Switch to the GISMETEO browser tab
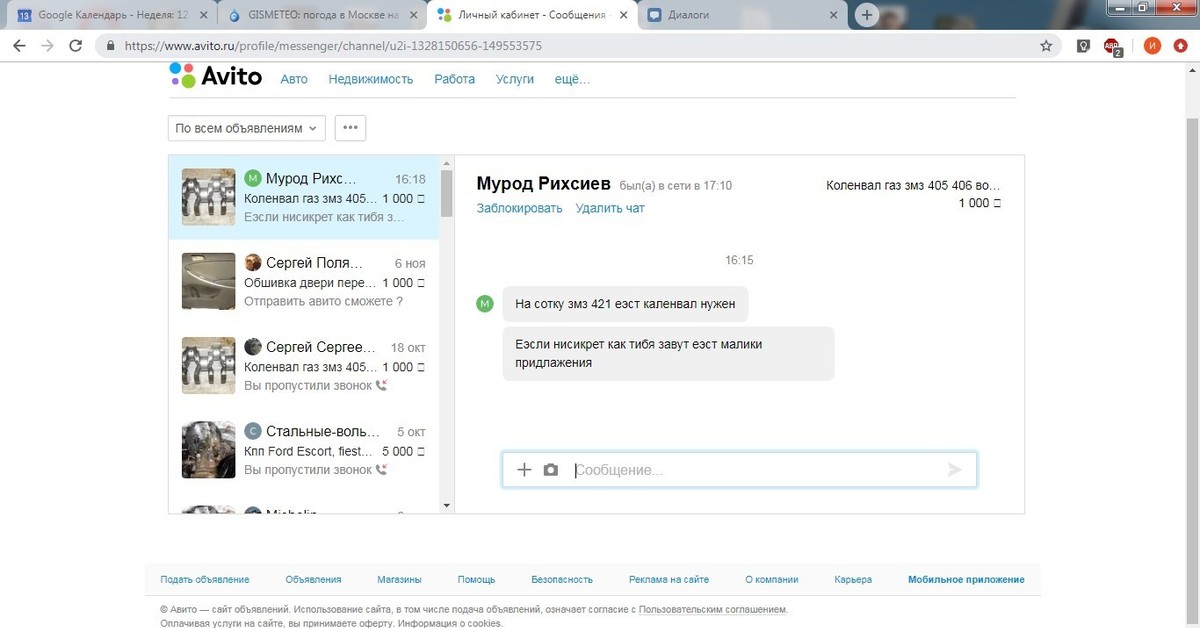 click(x=322, y=15)
